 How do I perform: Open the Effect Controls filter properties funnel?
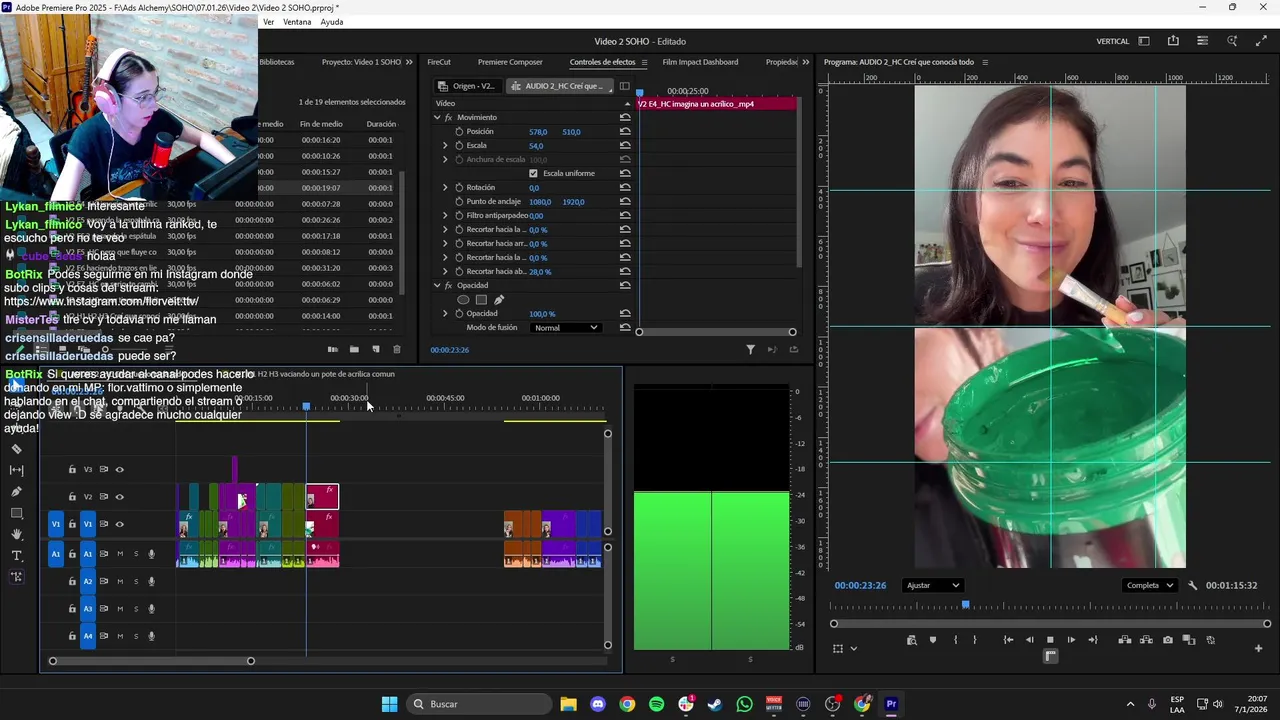[750, 350]
